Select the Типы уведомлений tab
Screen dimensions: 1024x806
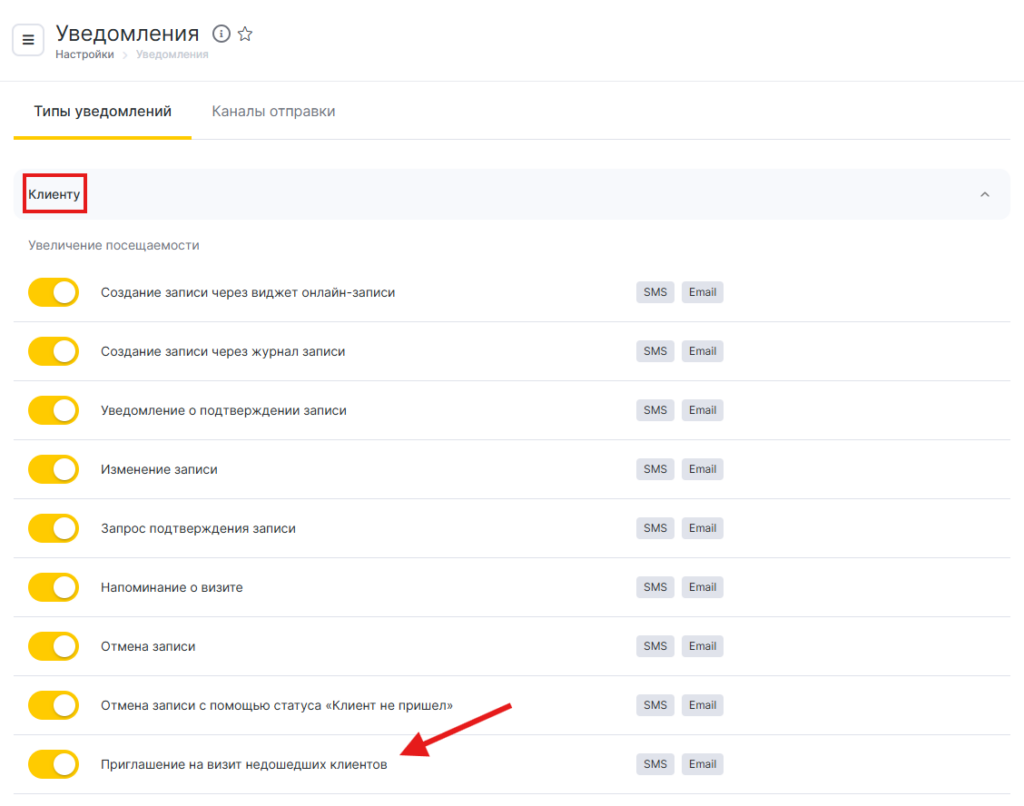pyautogui.click(x=102, y=111)
